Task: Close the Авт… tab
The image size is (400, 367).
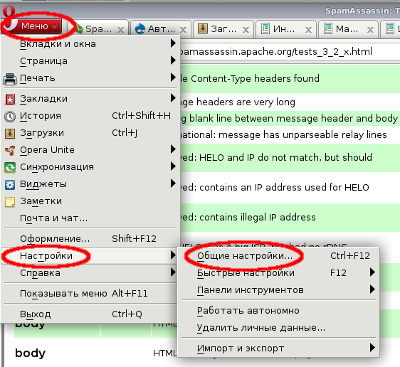Action: pyautogui.click(x=183, y=30)
